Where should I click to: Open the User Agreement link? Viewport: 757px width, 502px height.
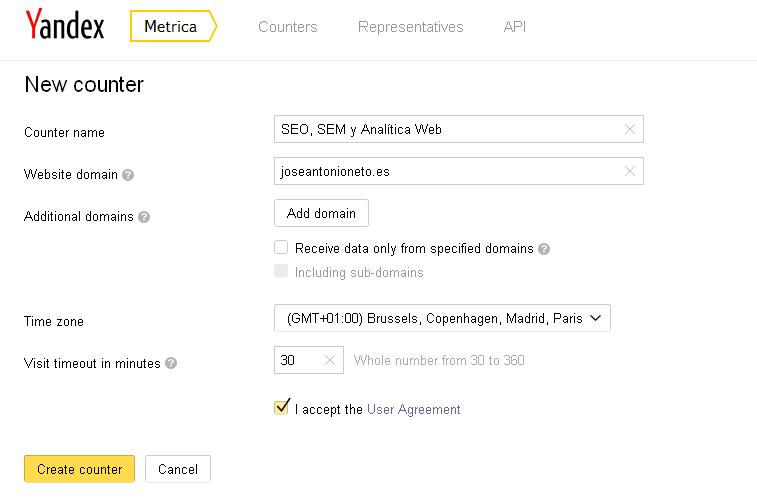tap(413, 409)
